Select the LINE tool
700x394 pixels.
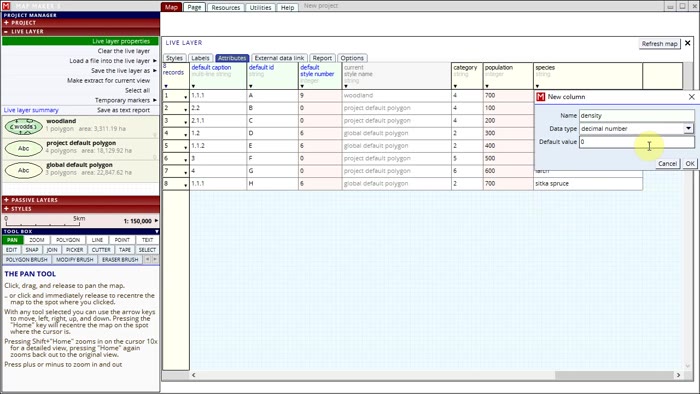(97, 240)
